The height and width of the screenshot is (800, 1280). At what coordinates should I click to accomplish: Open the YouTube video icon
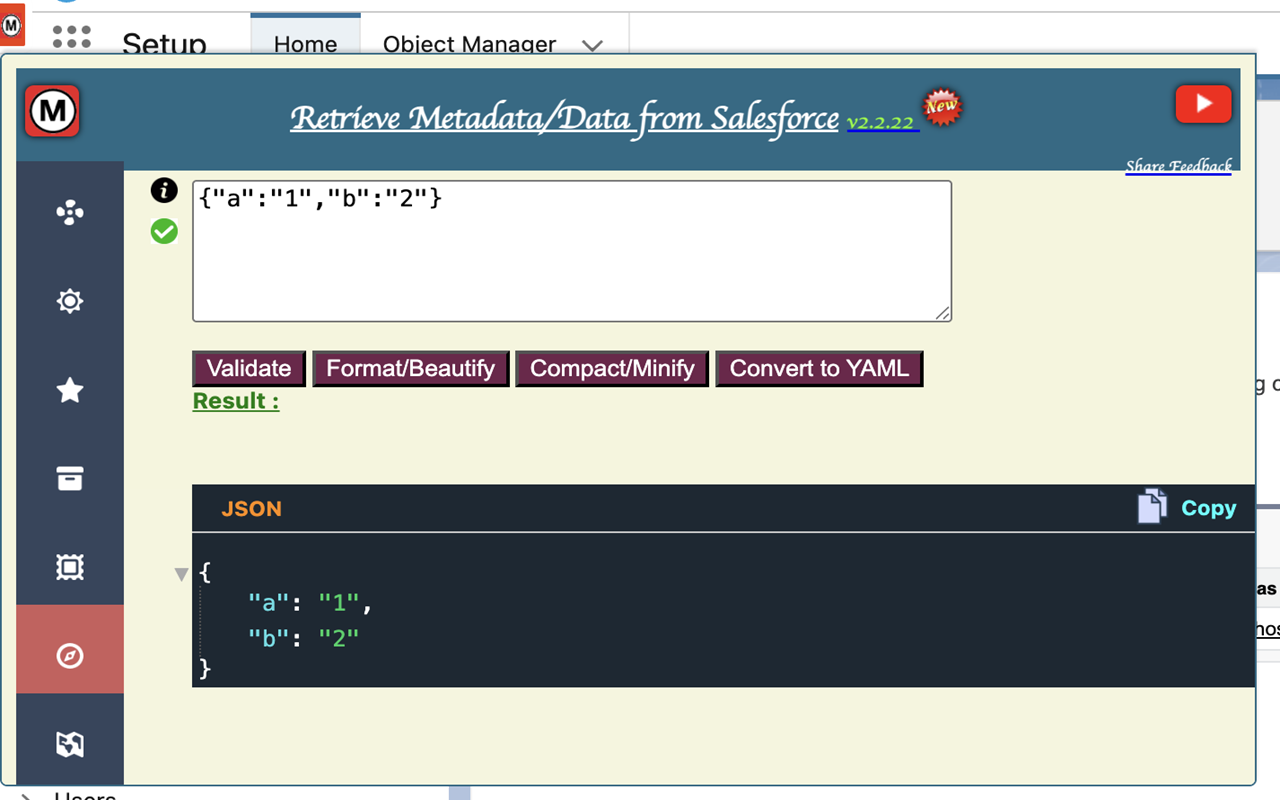click(1203, 104)
